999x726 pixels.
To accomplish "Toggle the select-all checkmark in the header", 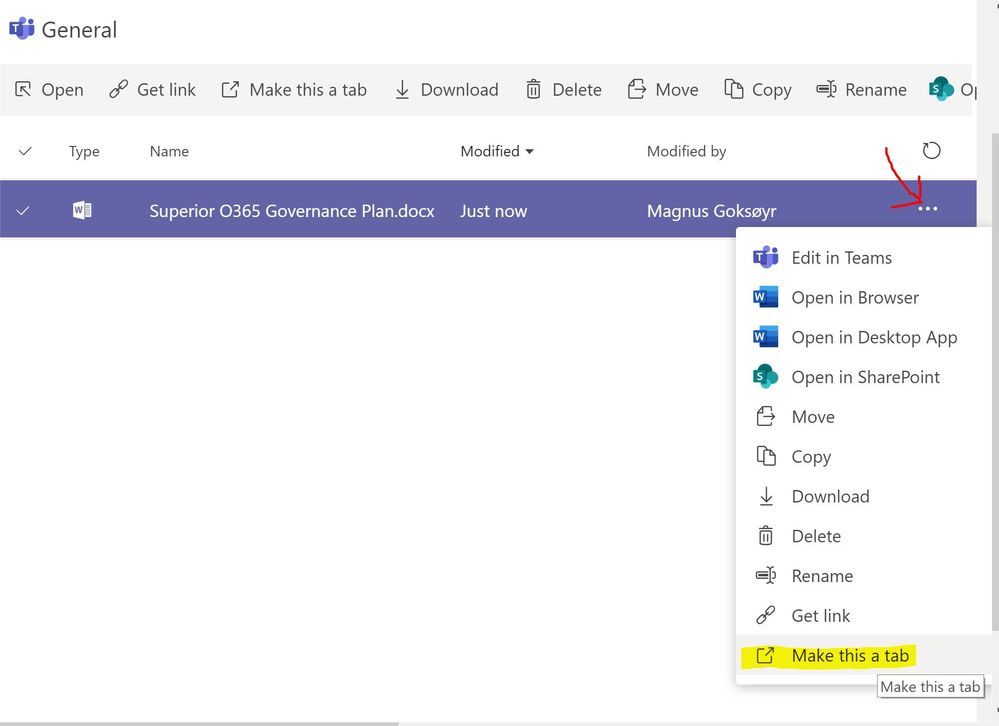I will pyautogui.click(x=25, y=151).
